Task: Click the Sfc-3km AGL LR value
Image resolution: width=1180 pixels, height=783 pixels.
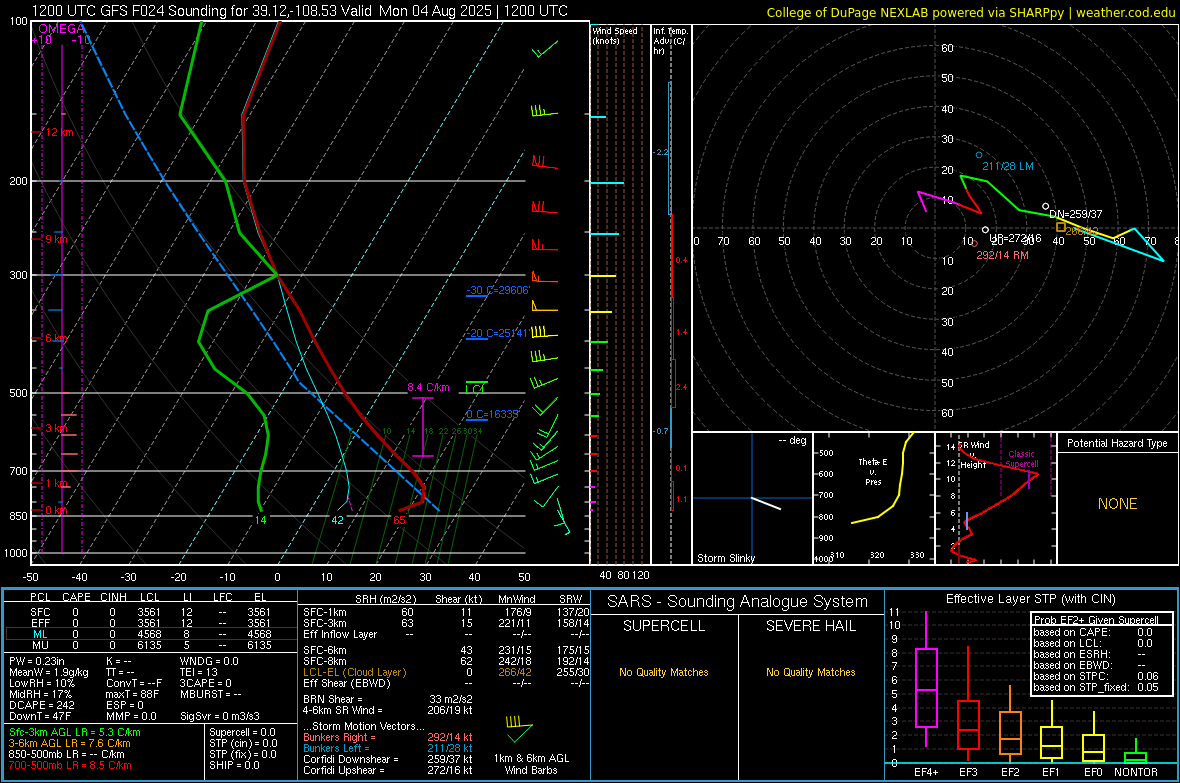Action: click(x=75, y=732)
